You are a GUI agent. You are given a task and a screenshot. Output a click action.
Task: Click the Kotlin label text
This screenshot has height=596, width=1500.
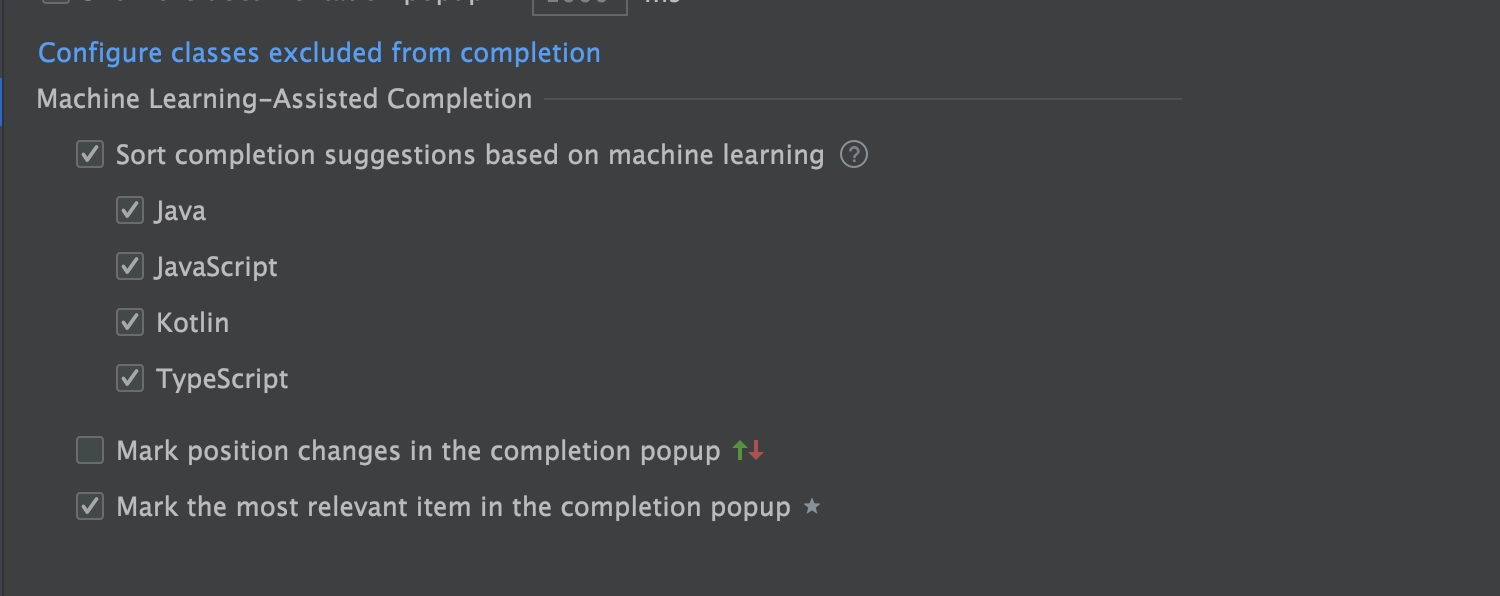coord(192,323)
